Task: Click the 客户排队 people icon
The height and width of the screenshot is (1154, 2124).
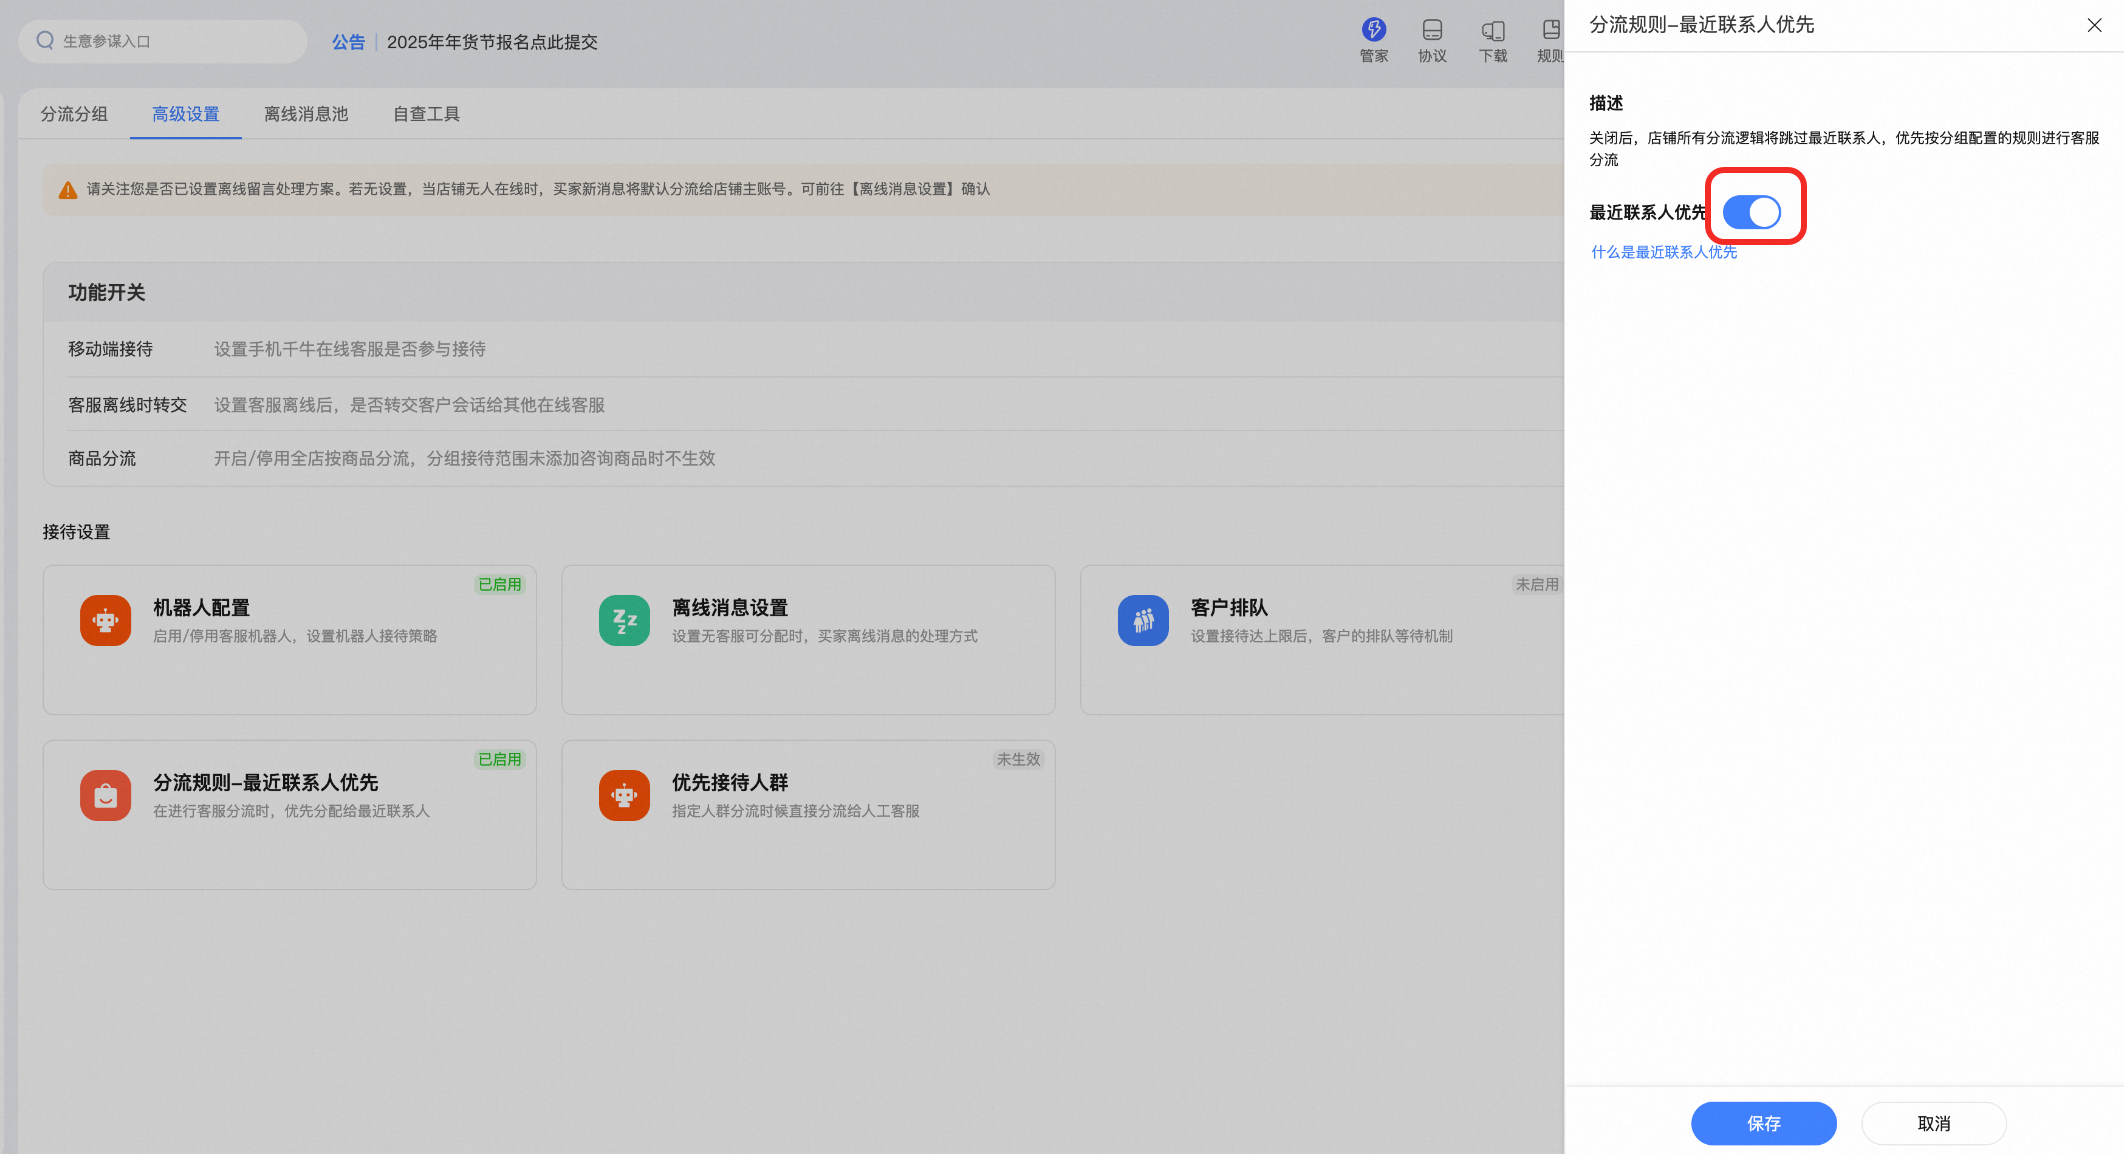Action: tap(1143, 620)
